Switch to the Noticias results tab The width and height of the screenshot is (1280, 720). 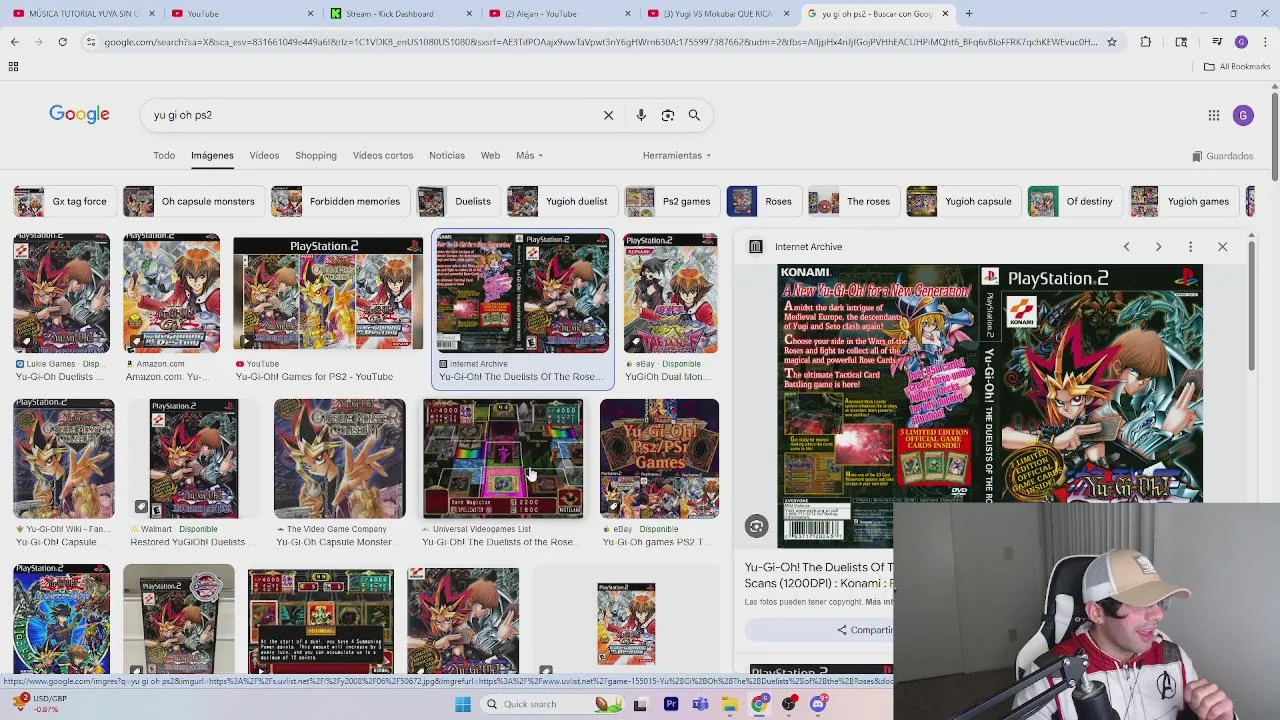(x=447, y=155)
